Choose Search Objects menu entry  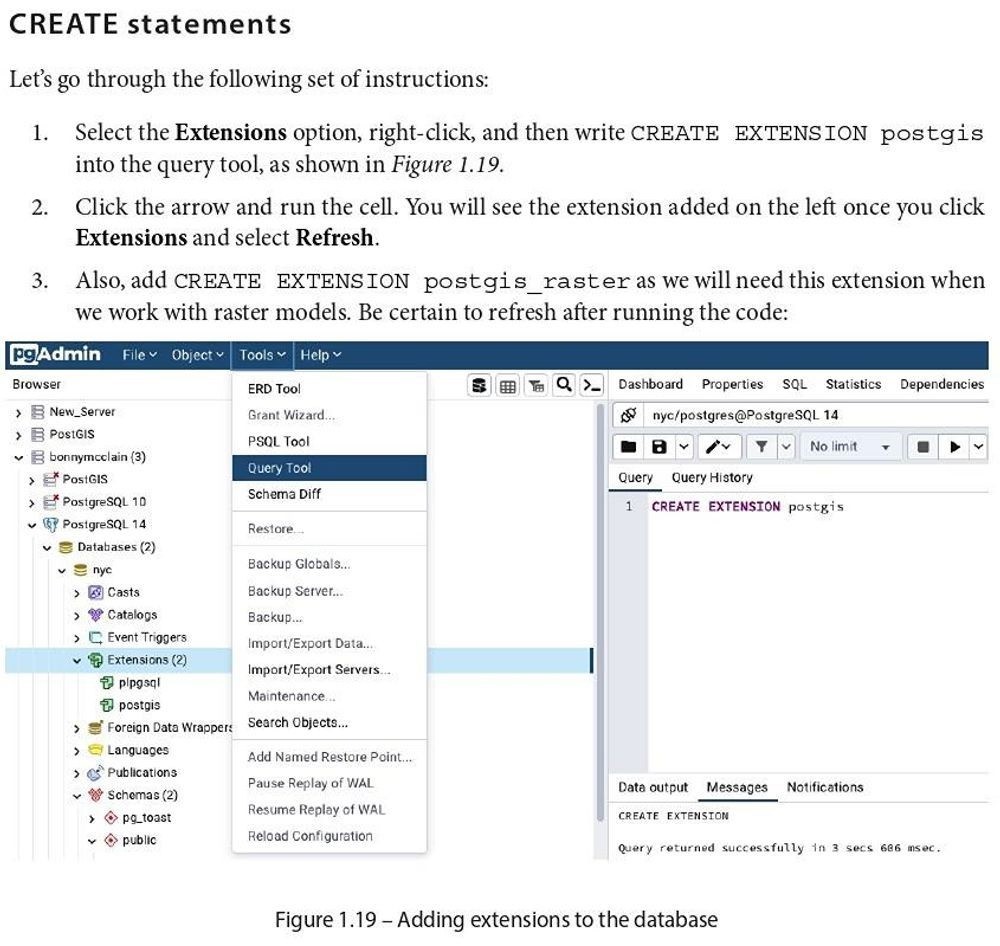coord(329,722)
